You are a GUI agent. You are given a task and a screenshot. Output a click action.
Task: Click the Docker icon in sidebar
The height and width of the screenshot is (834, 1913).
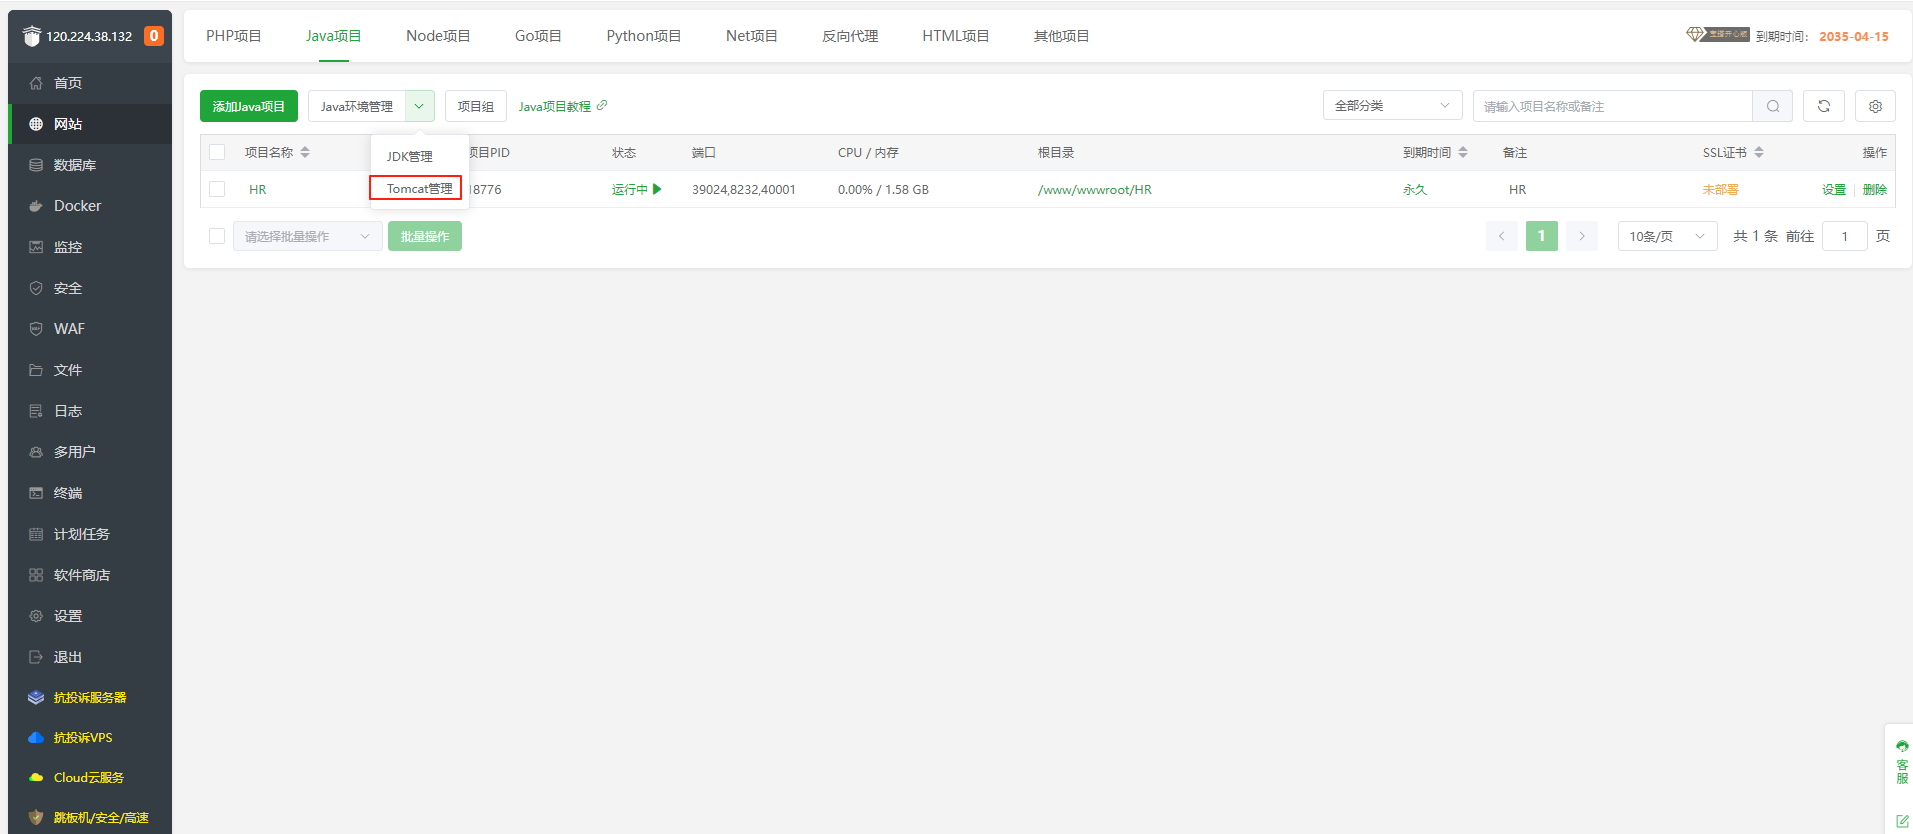coord(36,206)
